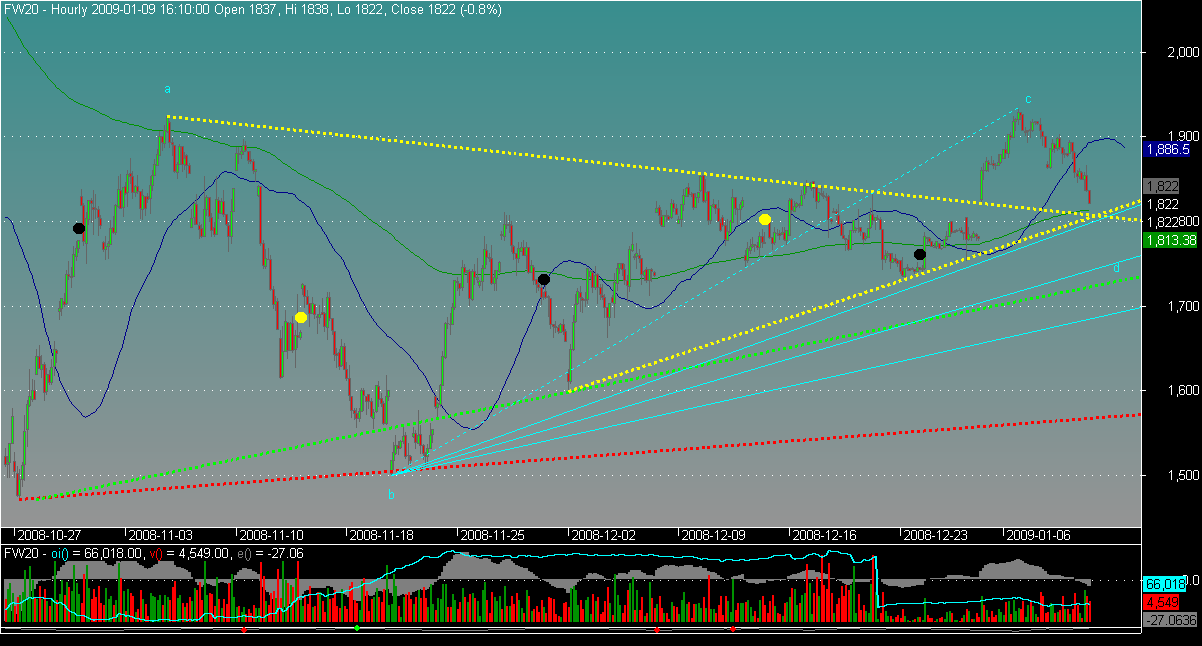
Task: Click the 2008-11-03 date label
Action: (x=163, y=535)
